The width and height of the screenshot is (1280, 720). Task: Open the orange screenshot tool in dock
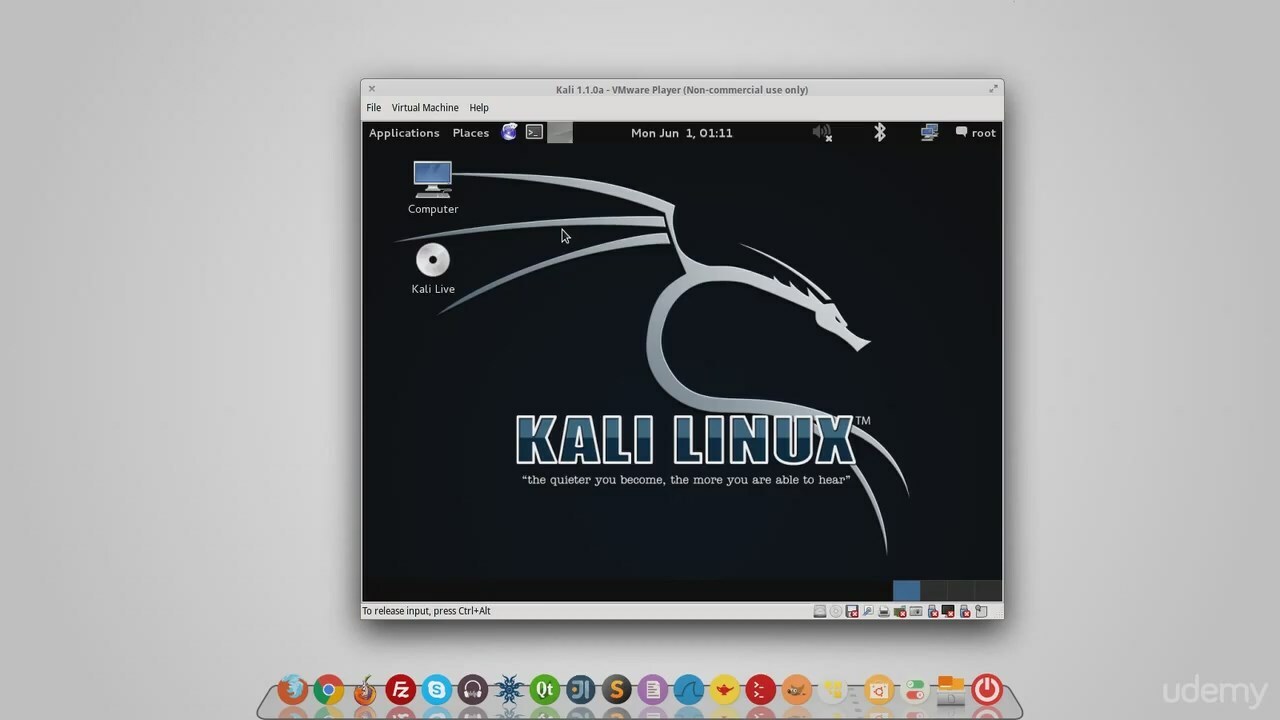(x=879, y=689)
